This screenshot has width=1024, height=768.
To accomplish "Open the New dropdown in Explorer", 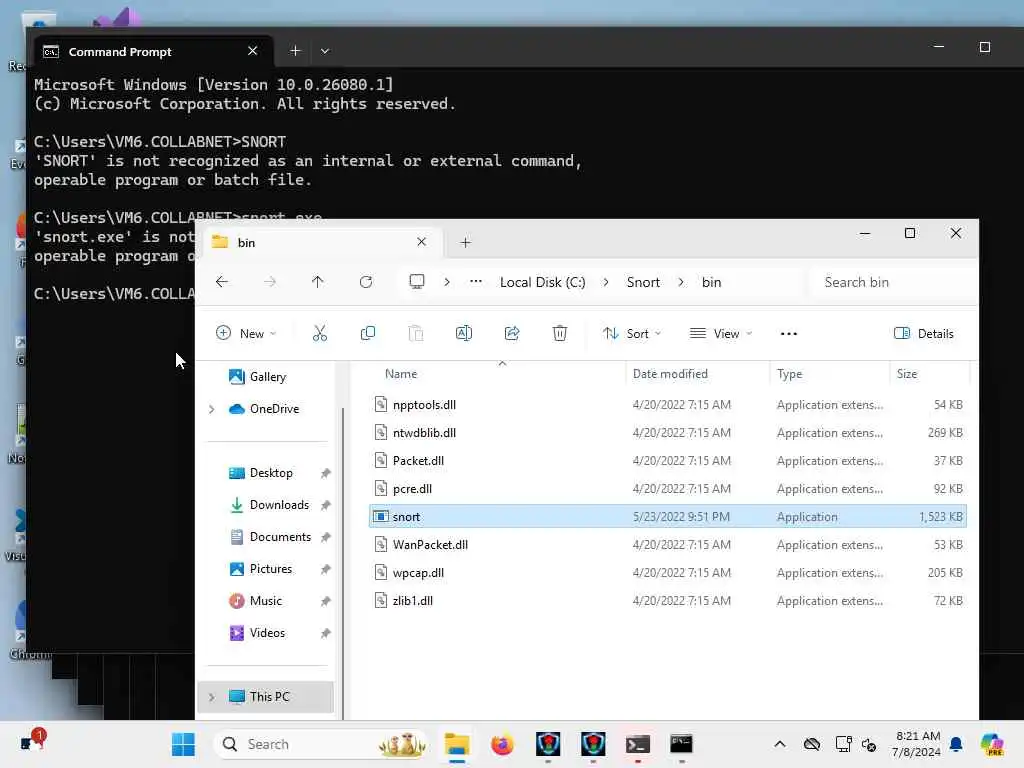I will point(246,334).
